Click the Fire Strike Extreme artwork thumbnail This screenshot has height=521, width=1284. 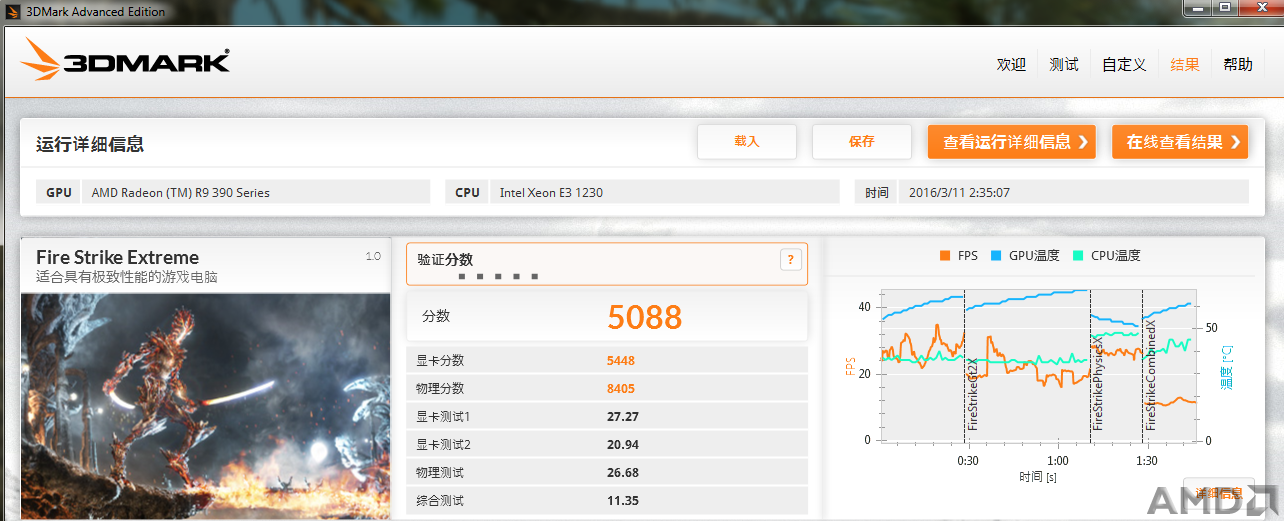[x=206, y=406]
